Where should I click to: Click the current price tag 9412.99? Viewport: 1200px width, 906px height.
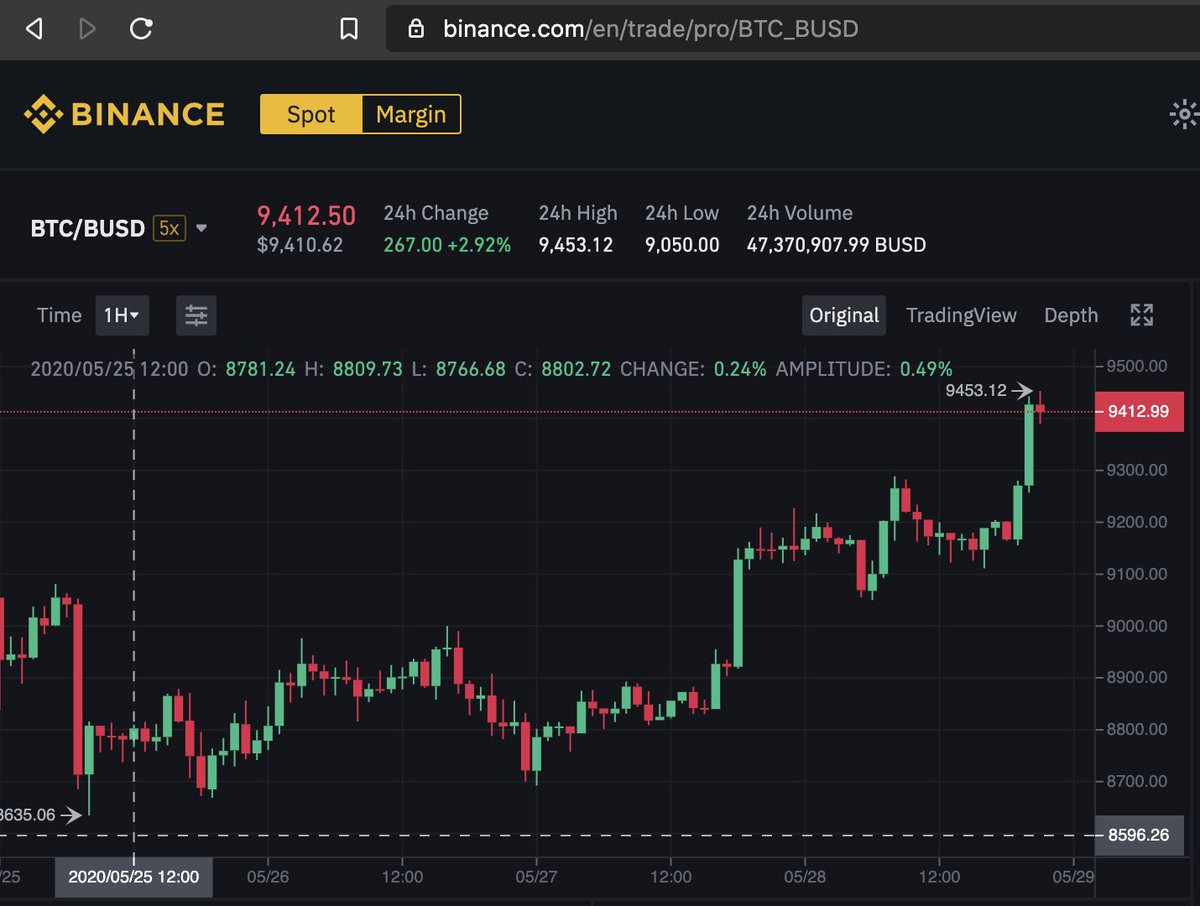(1139, 411)
